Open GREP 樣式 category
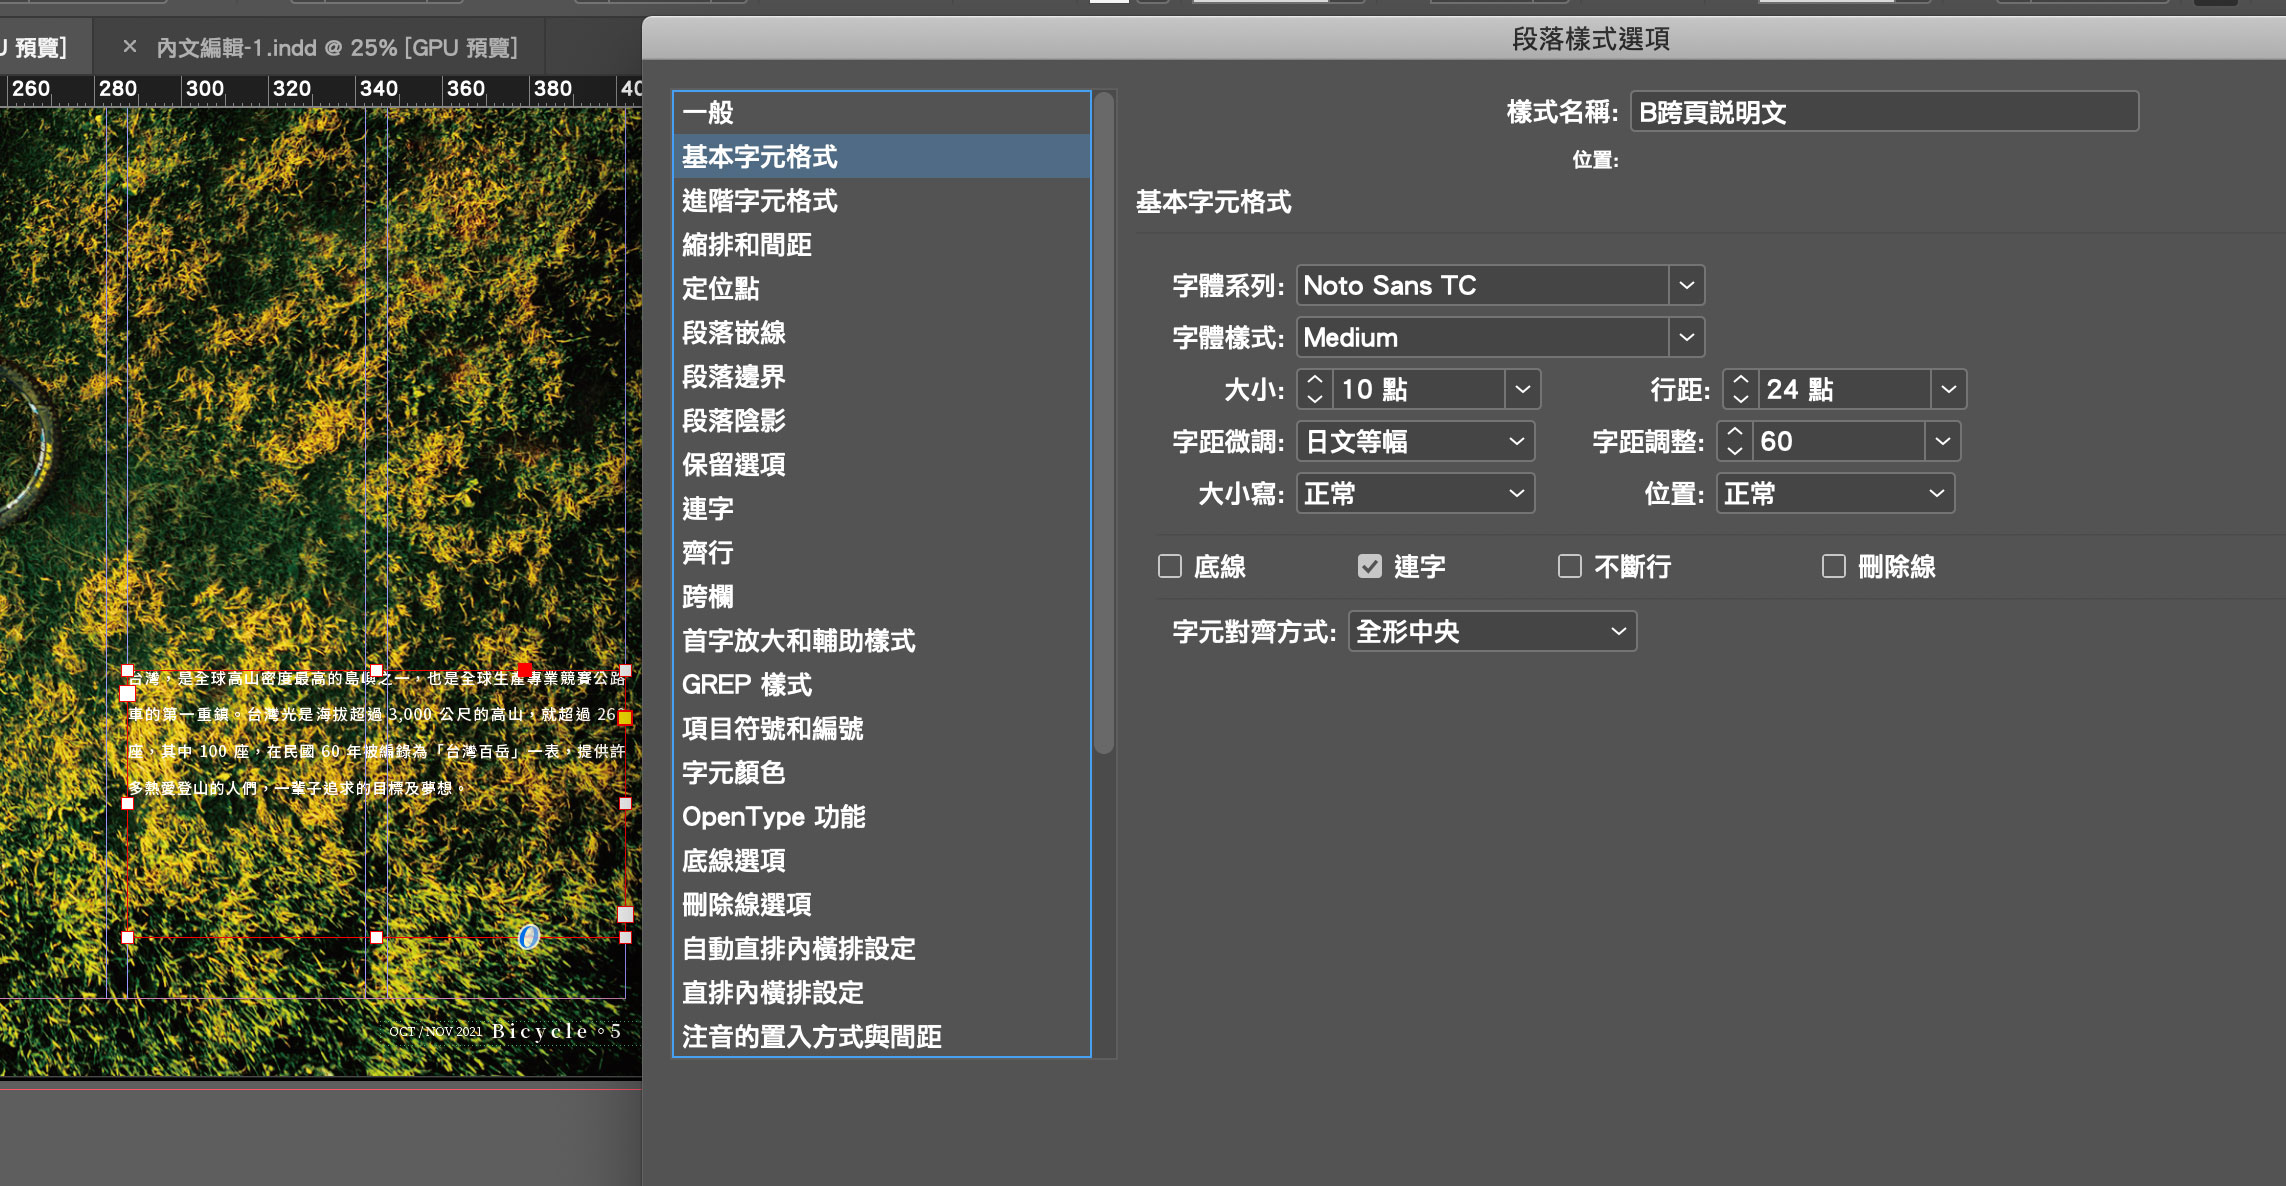Image resolution: width=2286 pixels, height=1186 pixels. (x=746, y=685)
